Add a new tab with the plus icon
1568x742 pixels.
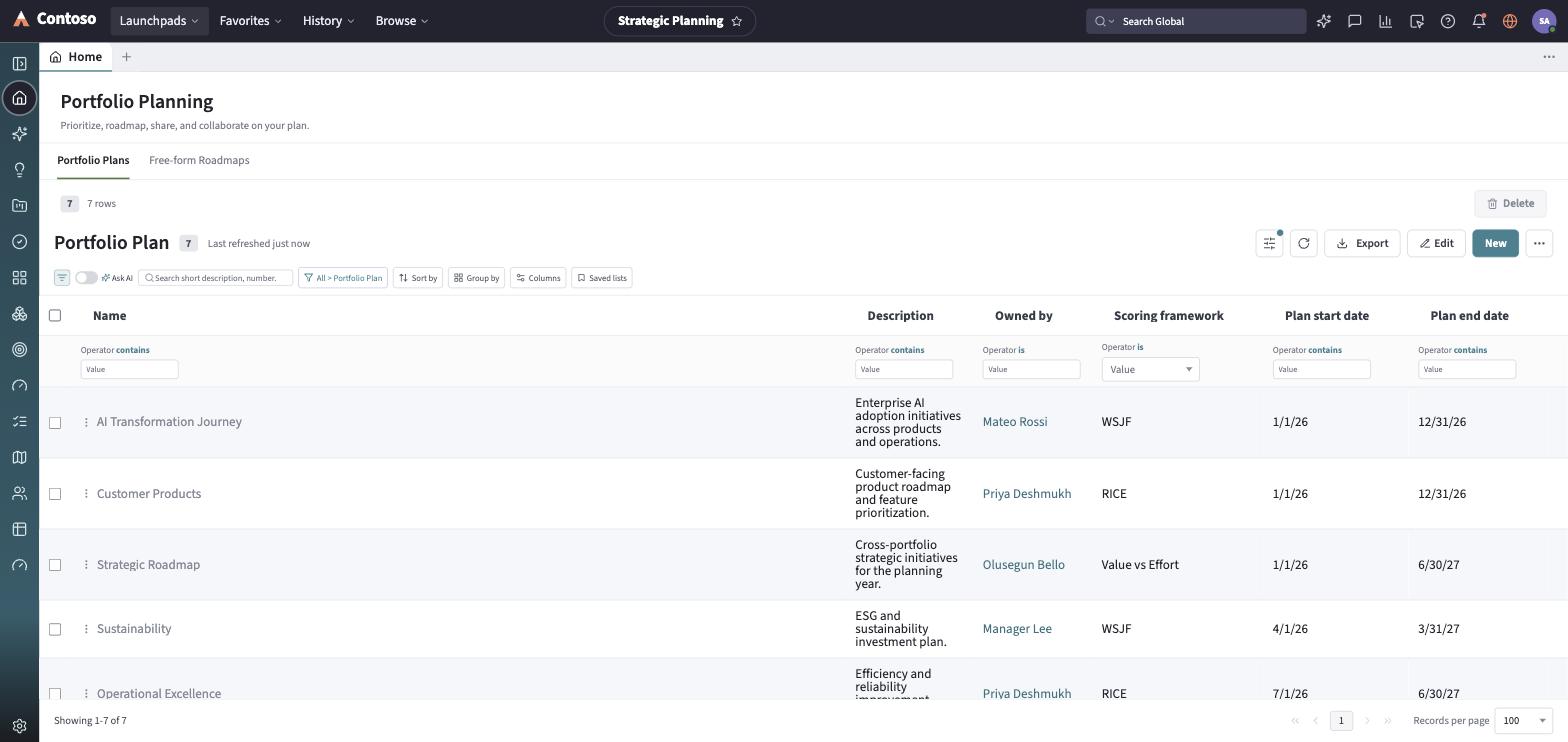click(x=126, y=57)
